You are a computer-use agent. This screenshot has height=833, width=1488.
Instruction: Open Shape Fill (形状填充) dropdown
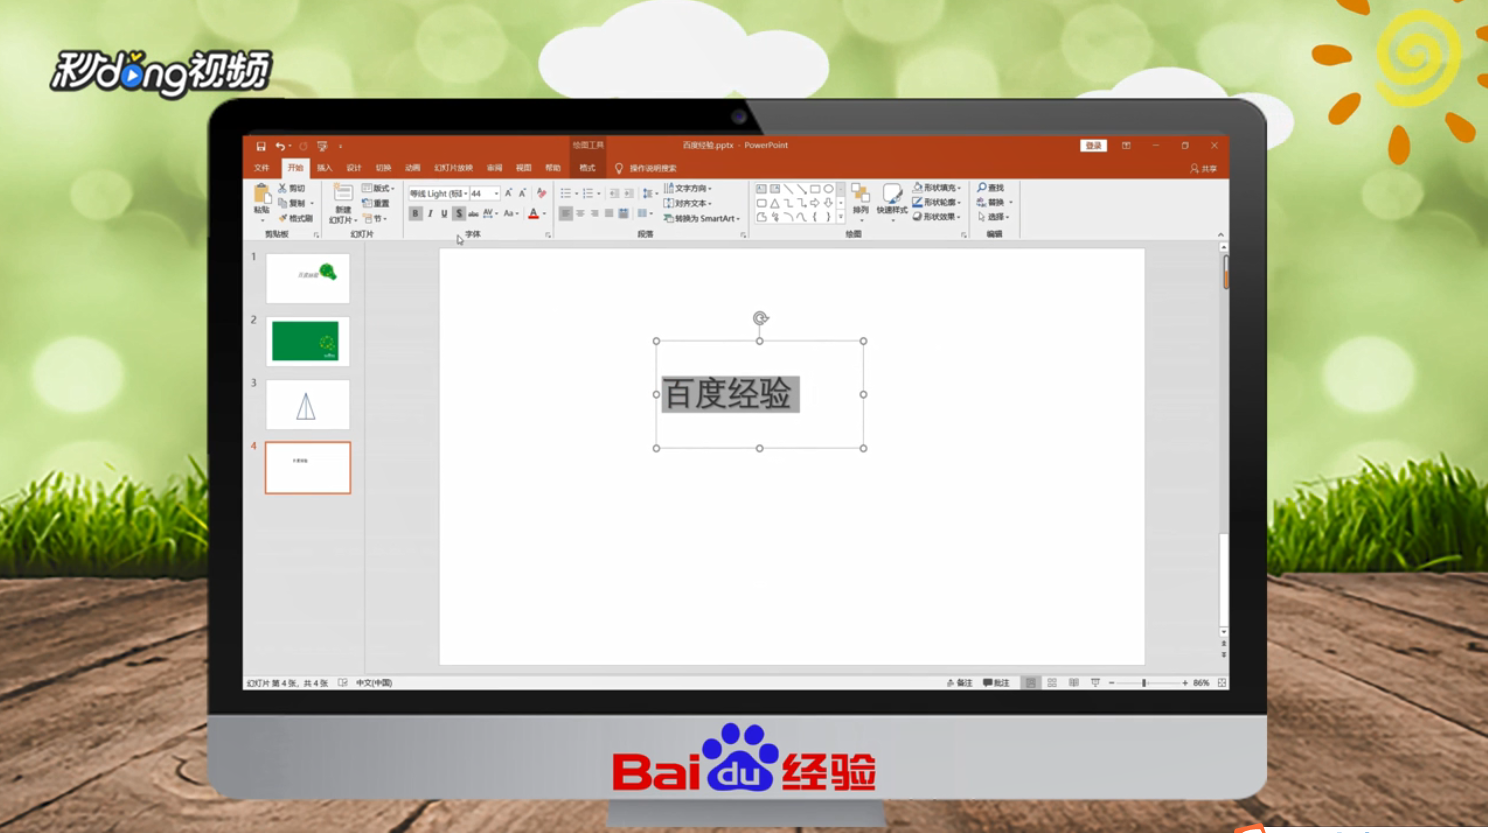tap(937, 188)
